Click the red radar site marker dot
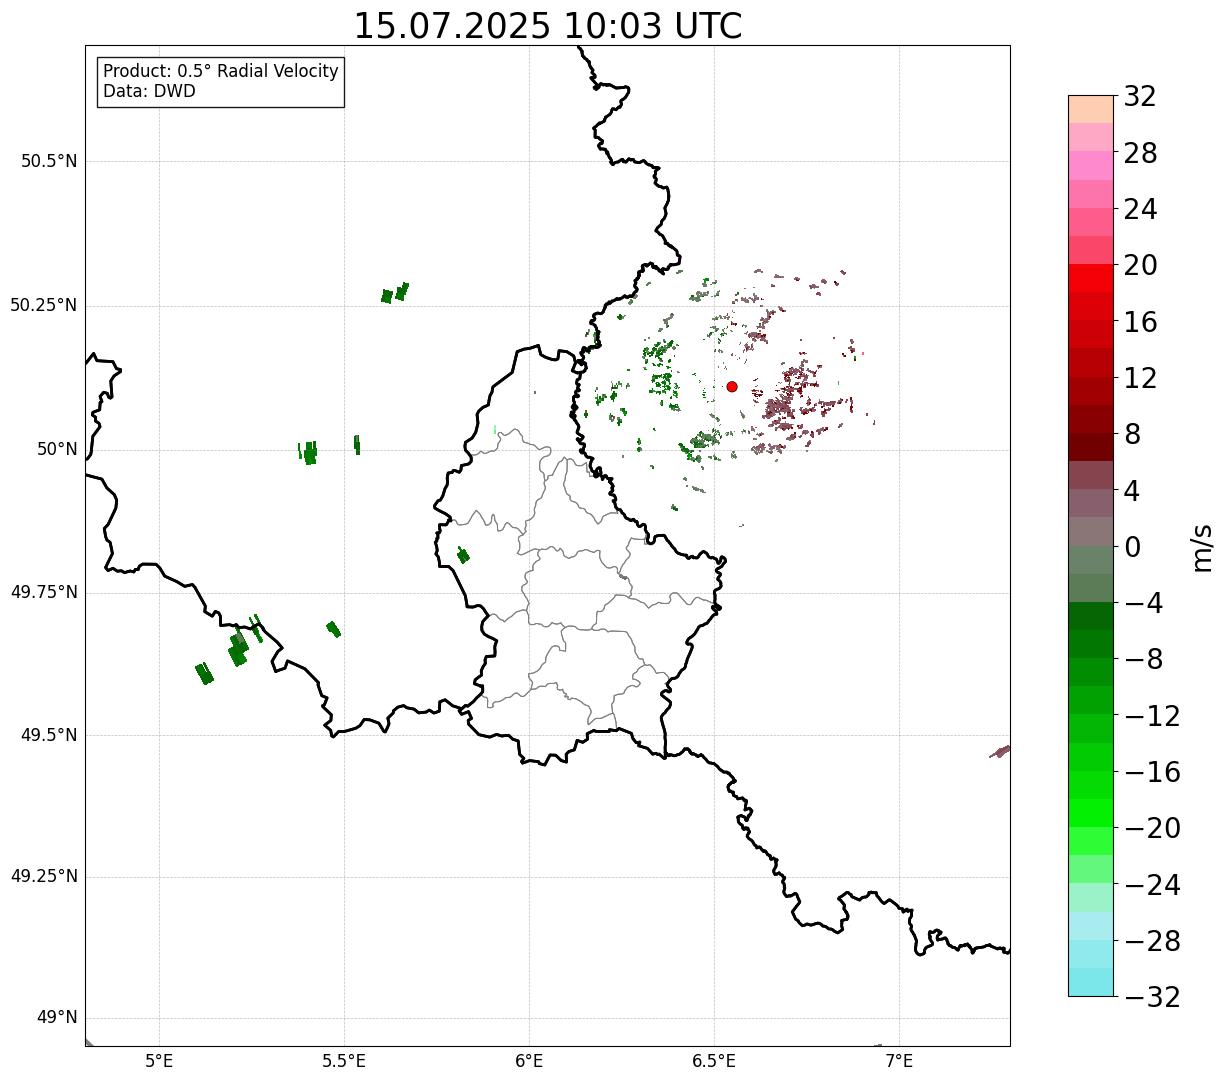 pos(732,386)
